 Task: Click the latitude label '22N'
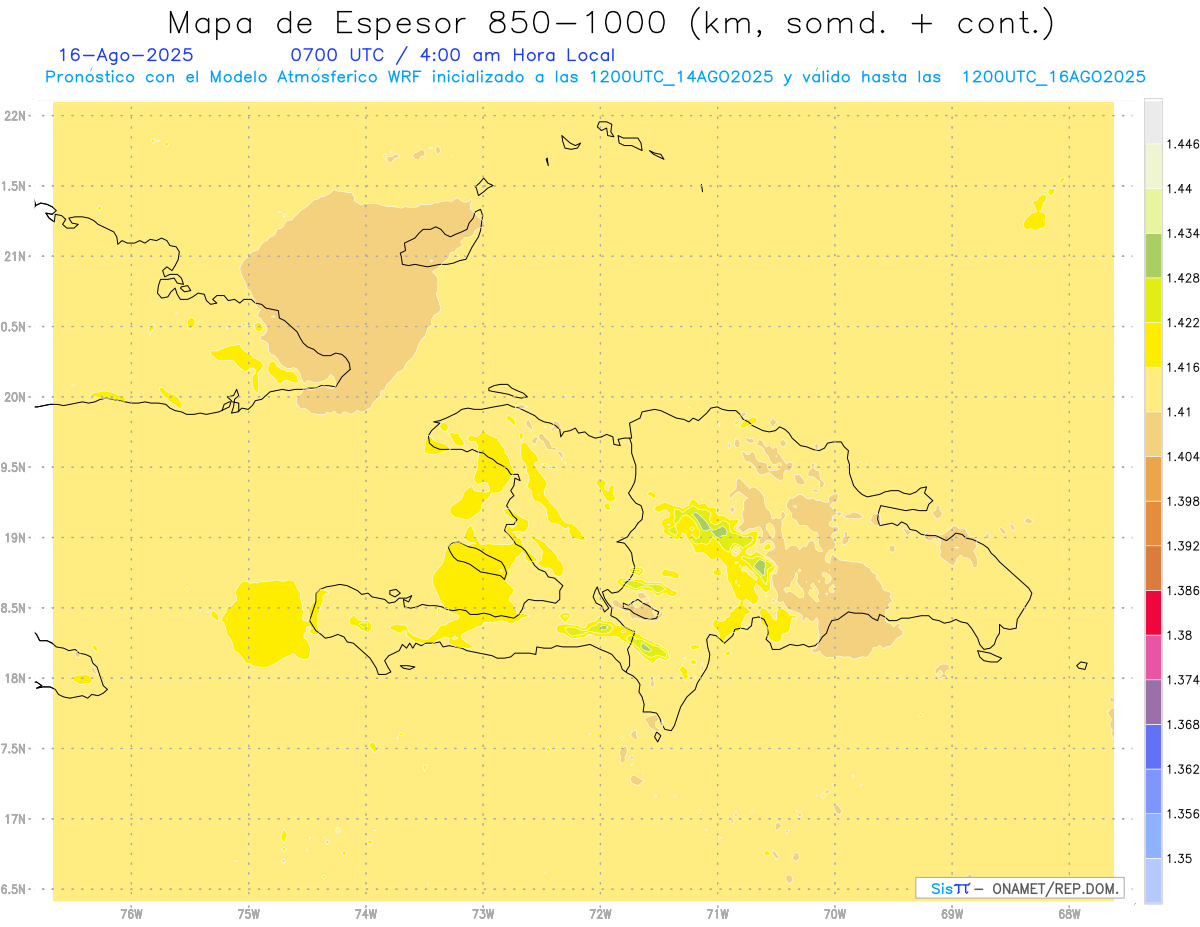point(17,116)
